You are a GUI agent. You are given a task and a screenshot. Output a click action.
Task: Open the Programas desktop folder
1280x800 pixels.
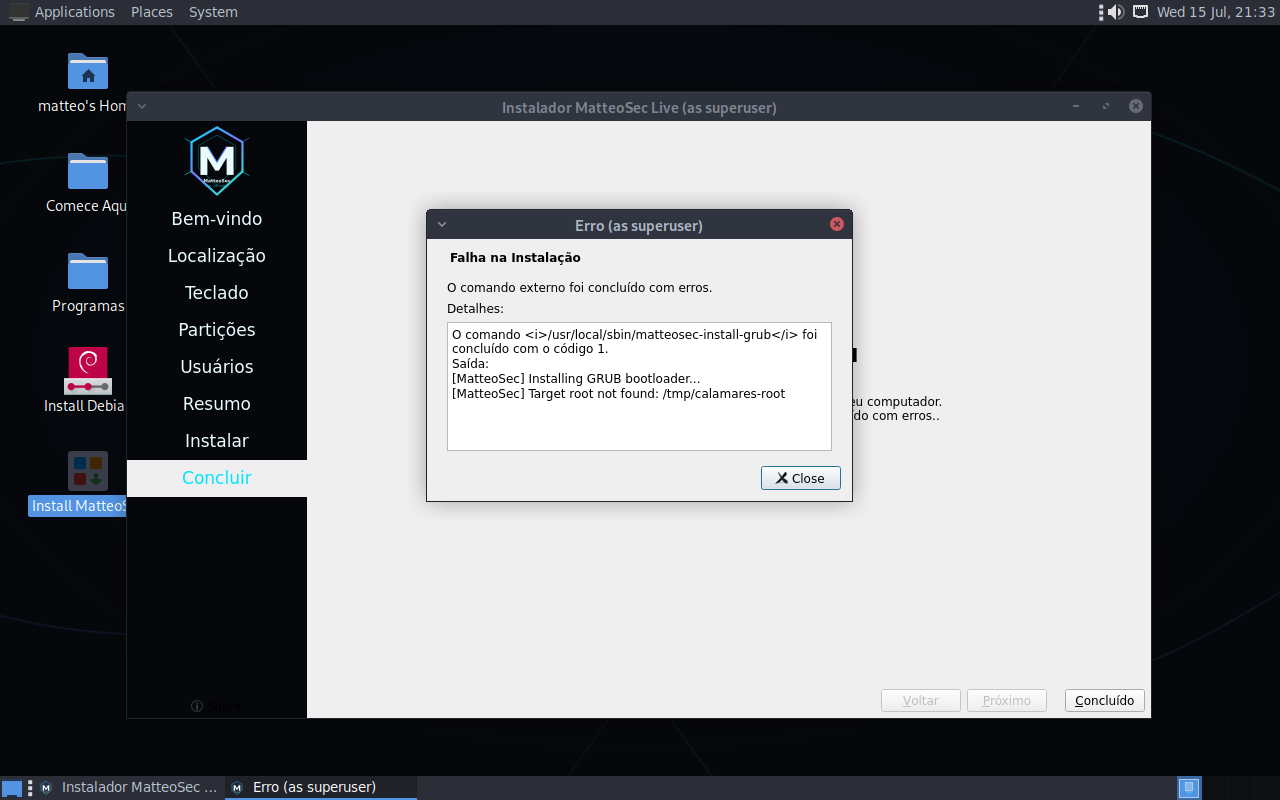[88, 271]
